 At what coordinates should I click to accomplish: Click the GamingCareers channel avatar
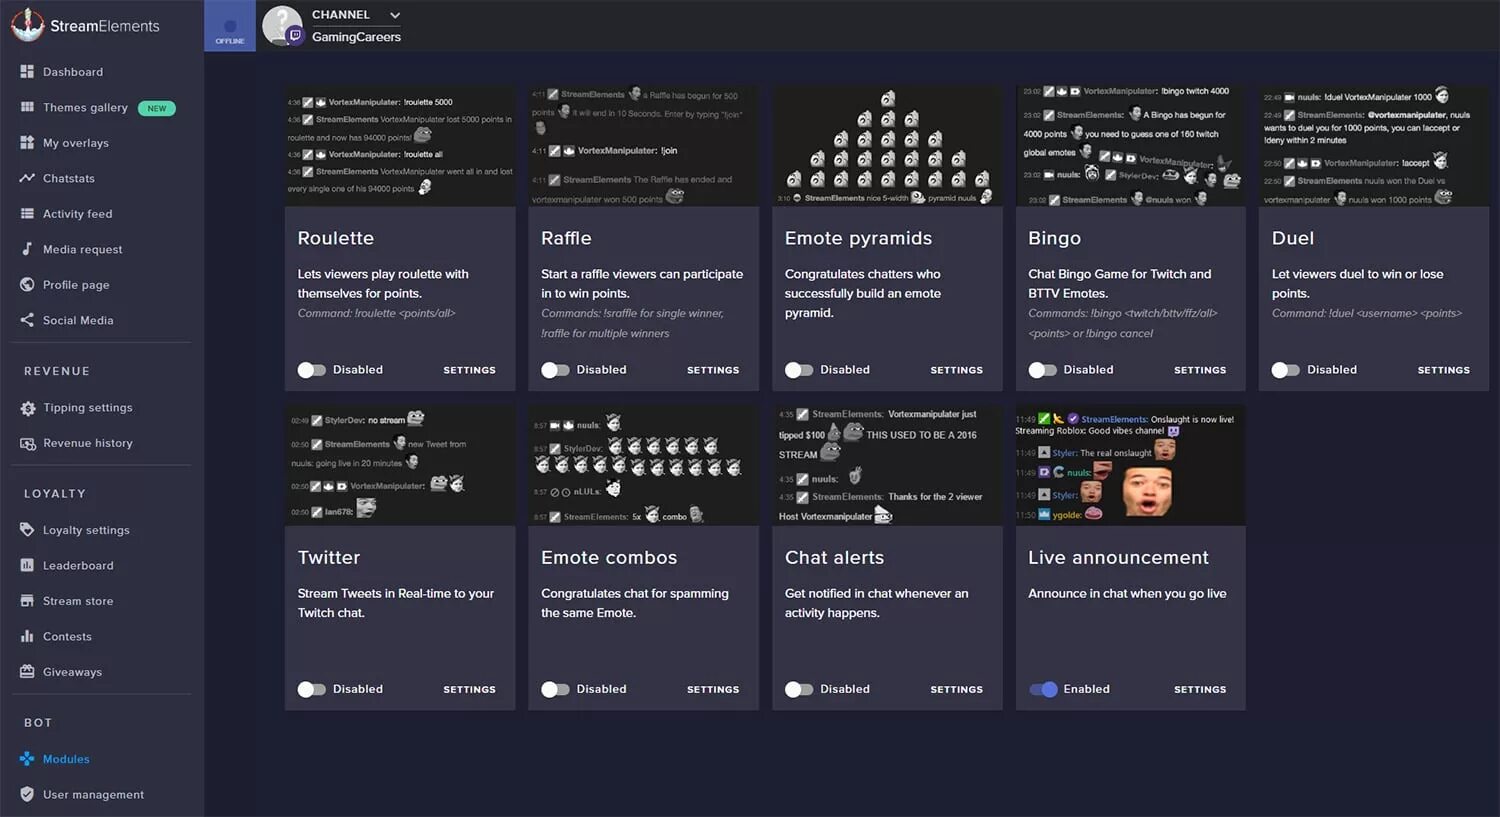click(282, 26)
